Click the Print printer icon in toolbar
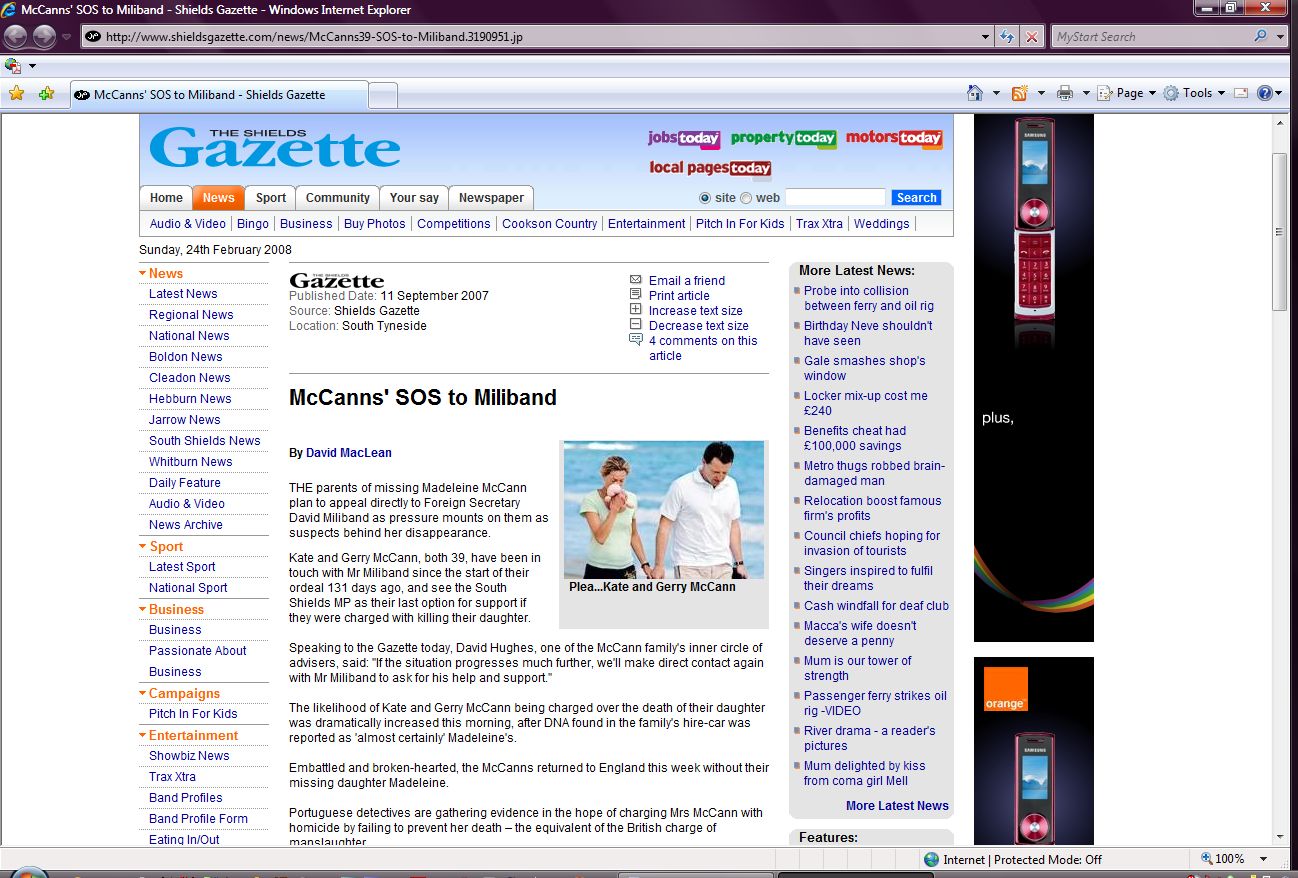Viewport: 1298px width, 878px height. 1065,93
